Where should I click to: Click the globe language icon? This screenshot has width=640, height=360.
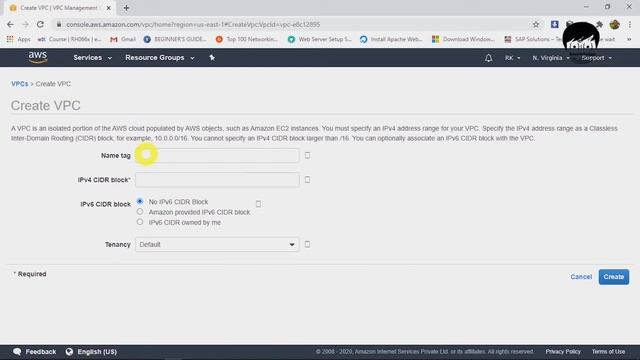[69, 351]
